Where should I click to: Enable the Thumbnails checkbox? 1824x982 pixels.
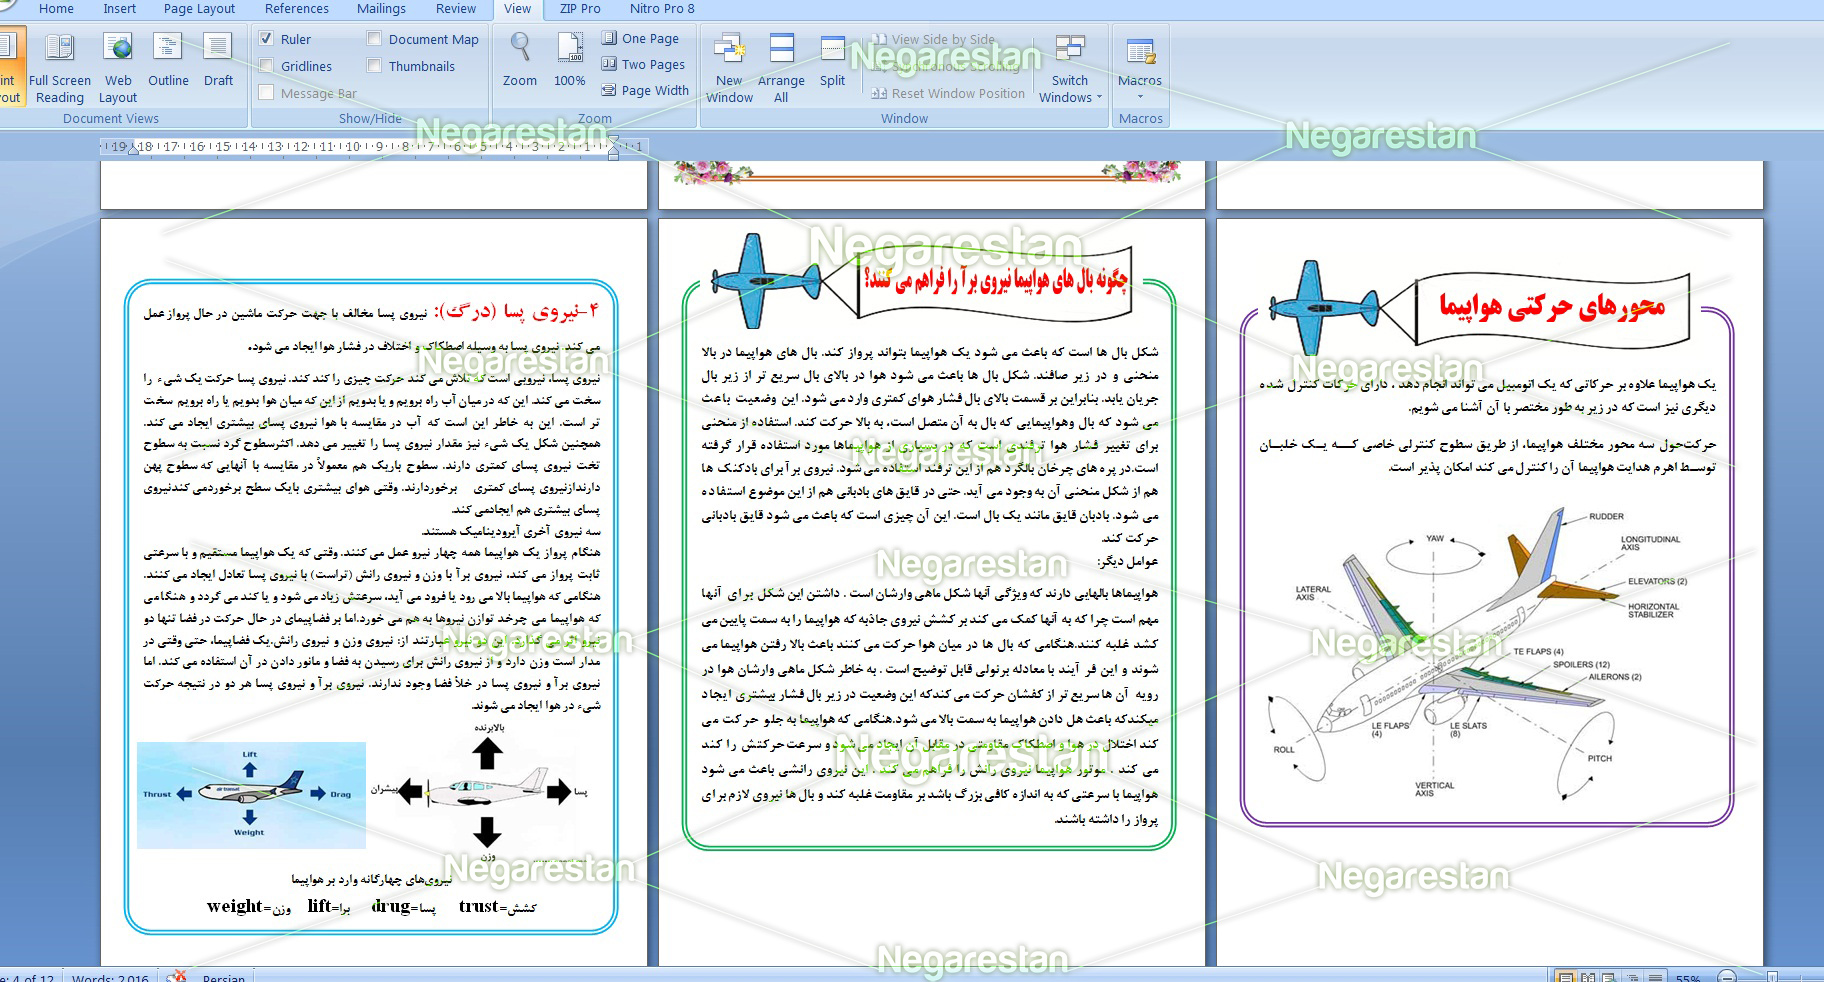click(x=374, y=66)
